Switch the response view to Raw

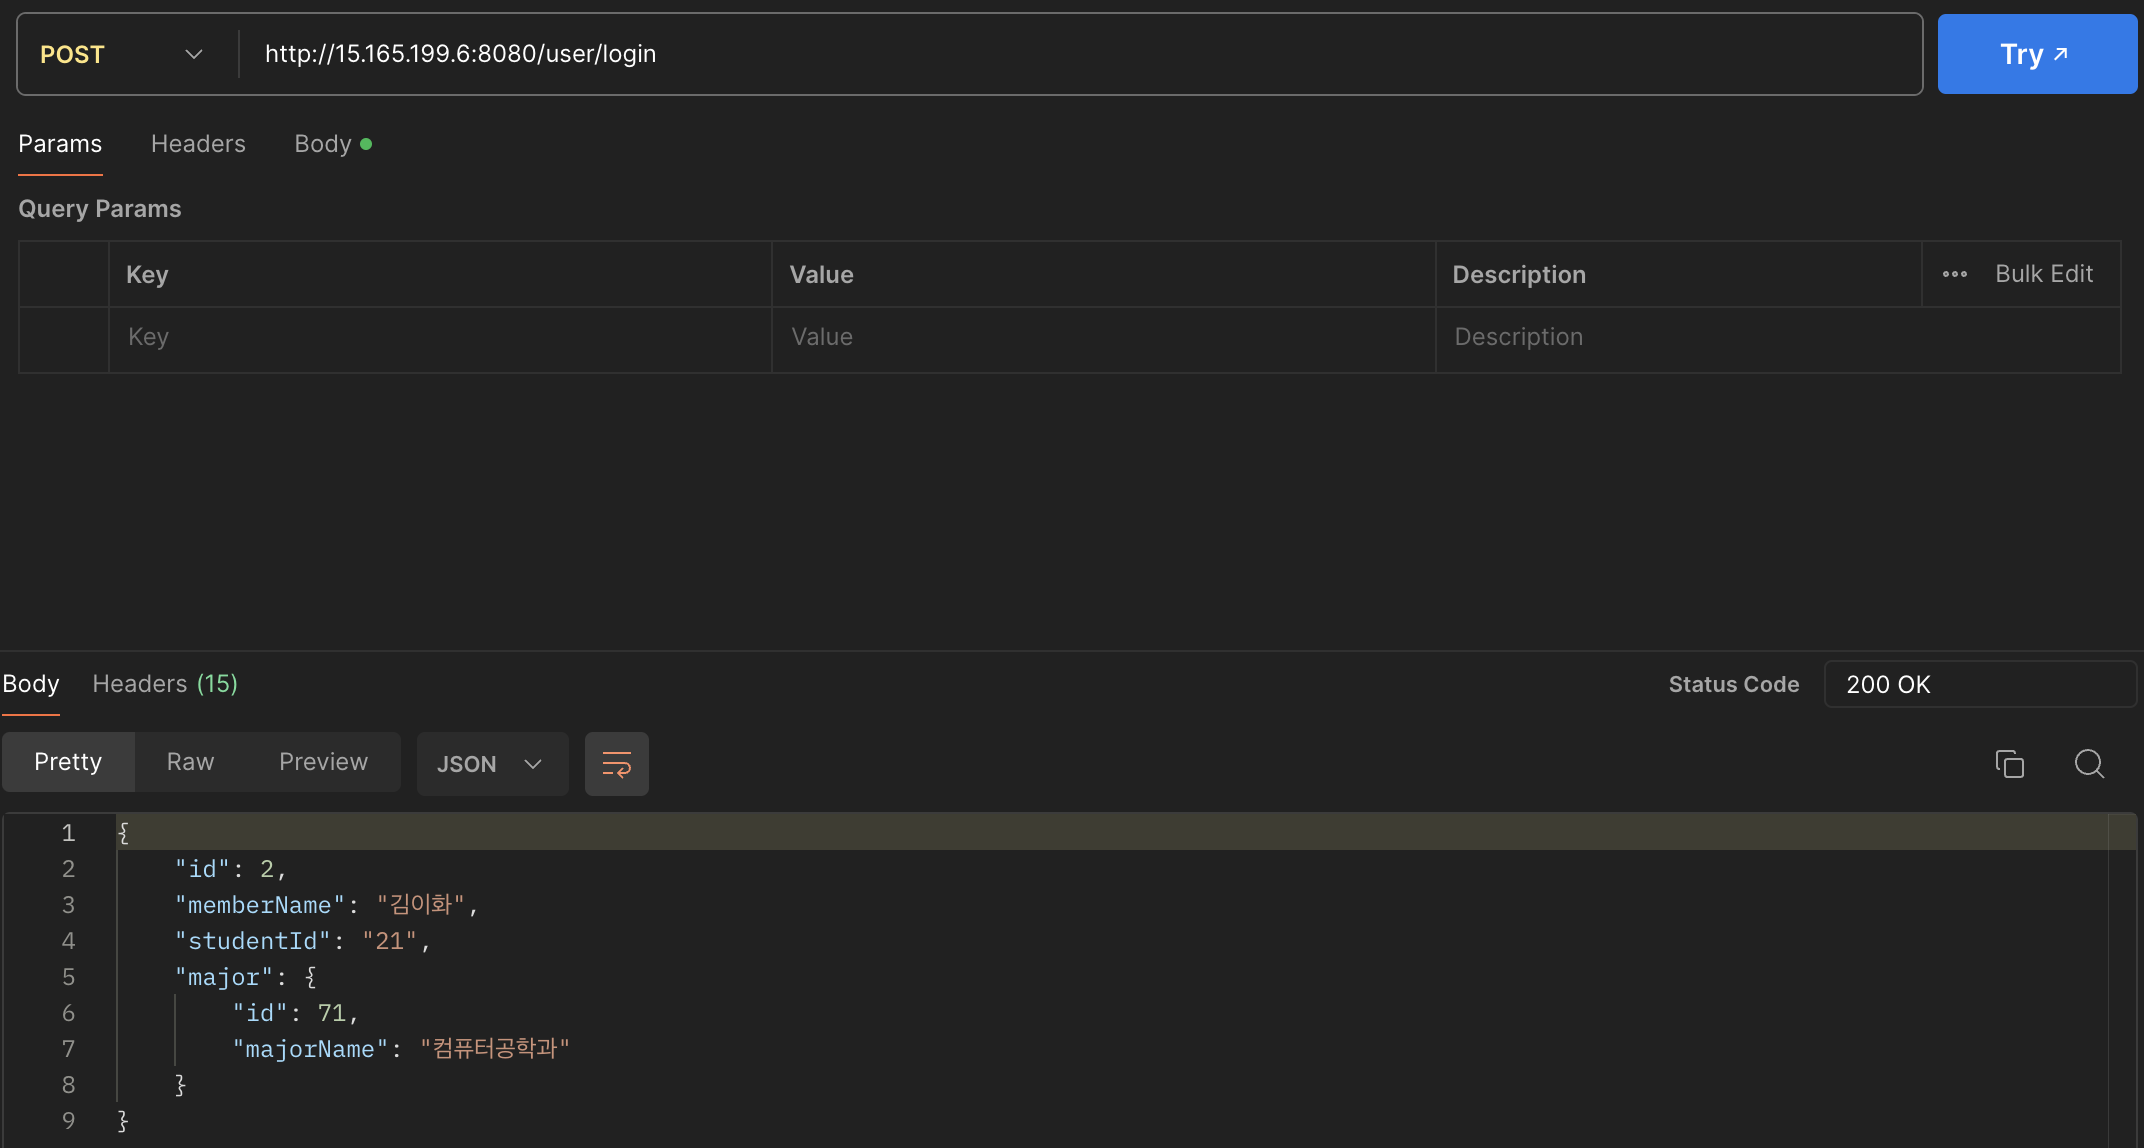coord(190,762)
